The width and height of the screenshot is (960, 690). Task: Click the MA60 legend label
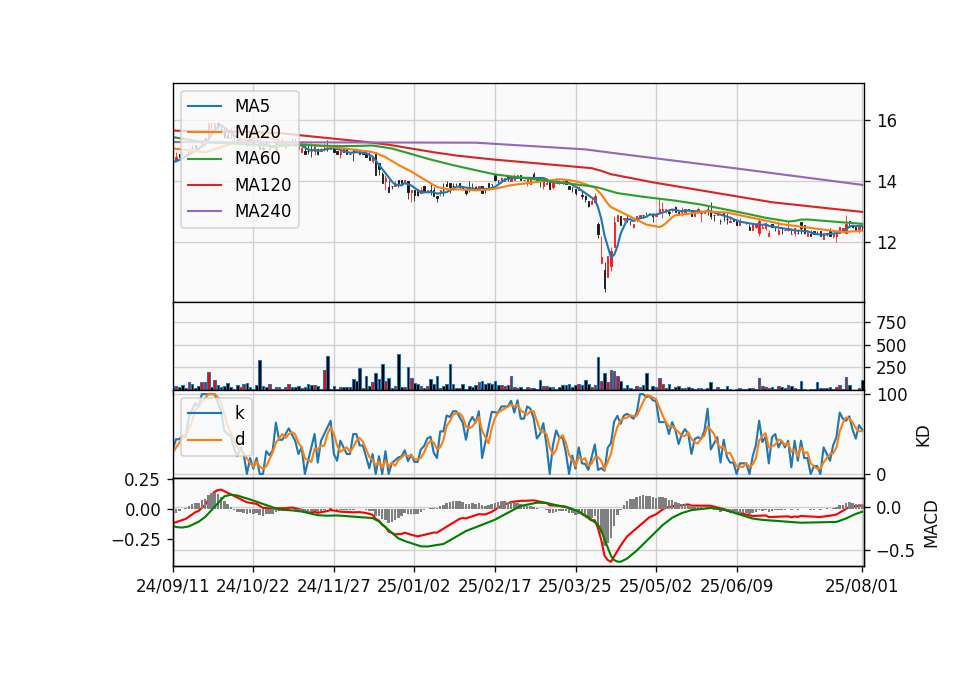click(x=258, y=159)
